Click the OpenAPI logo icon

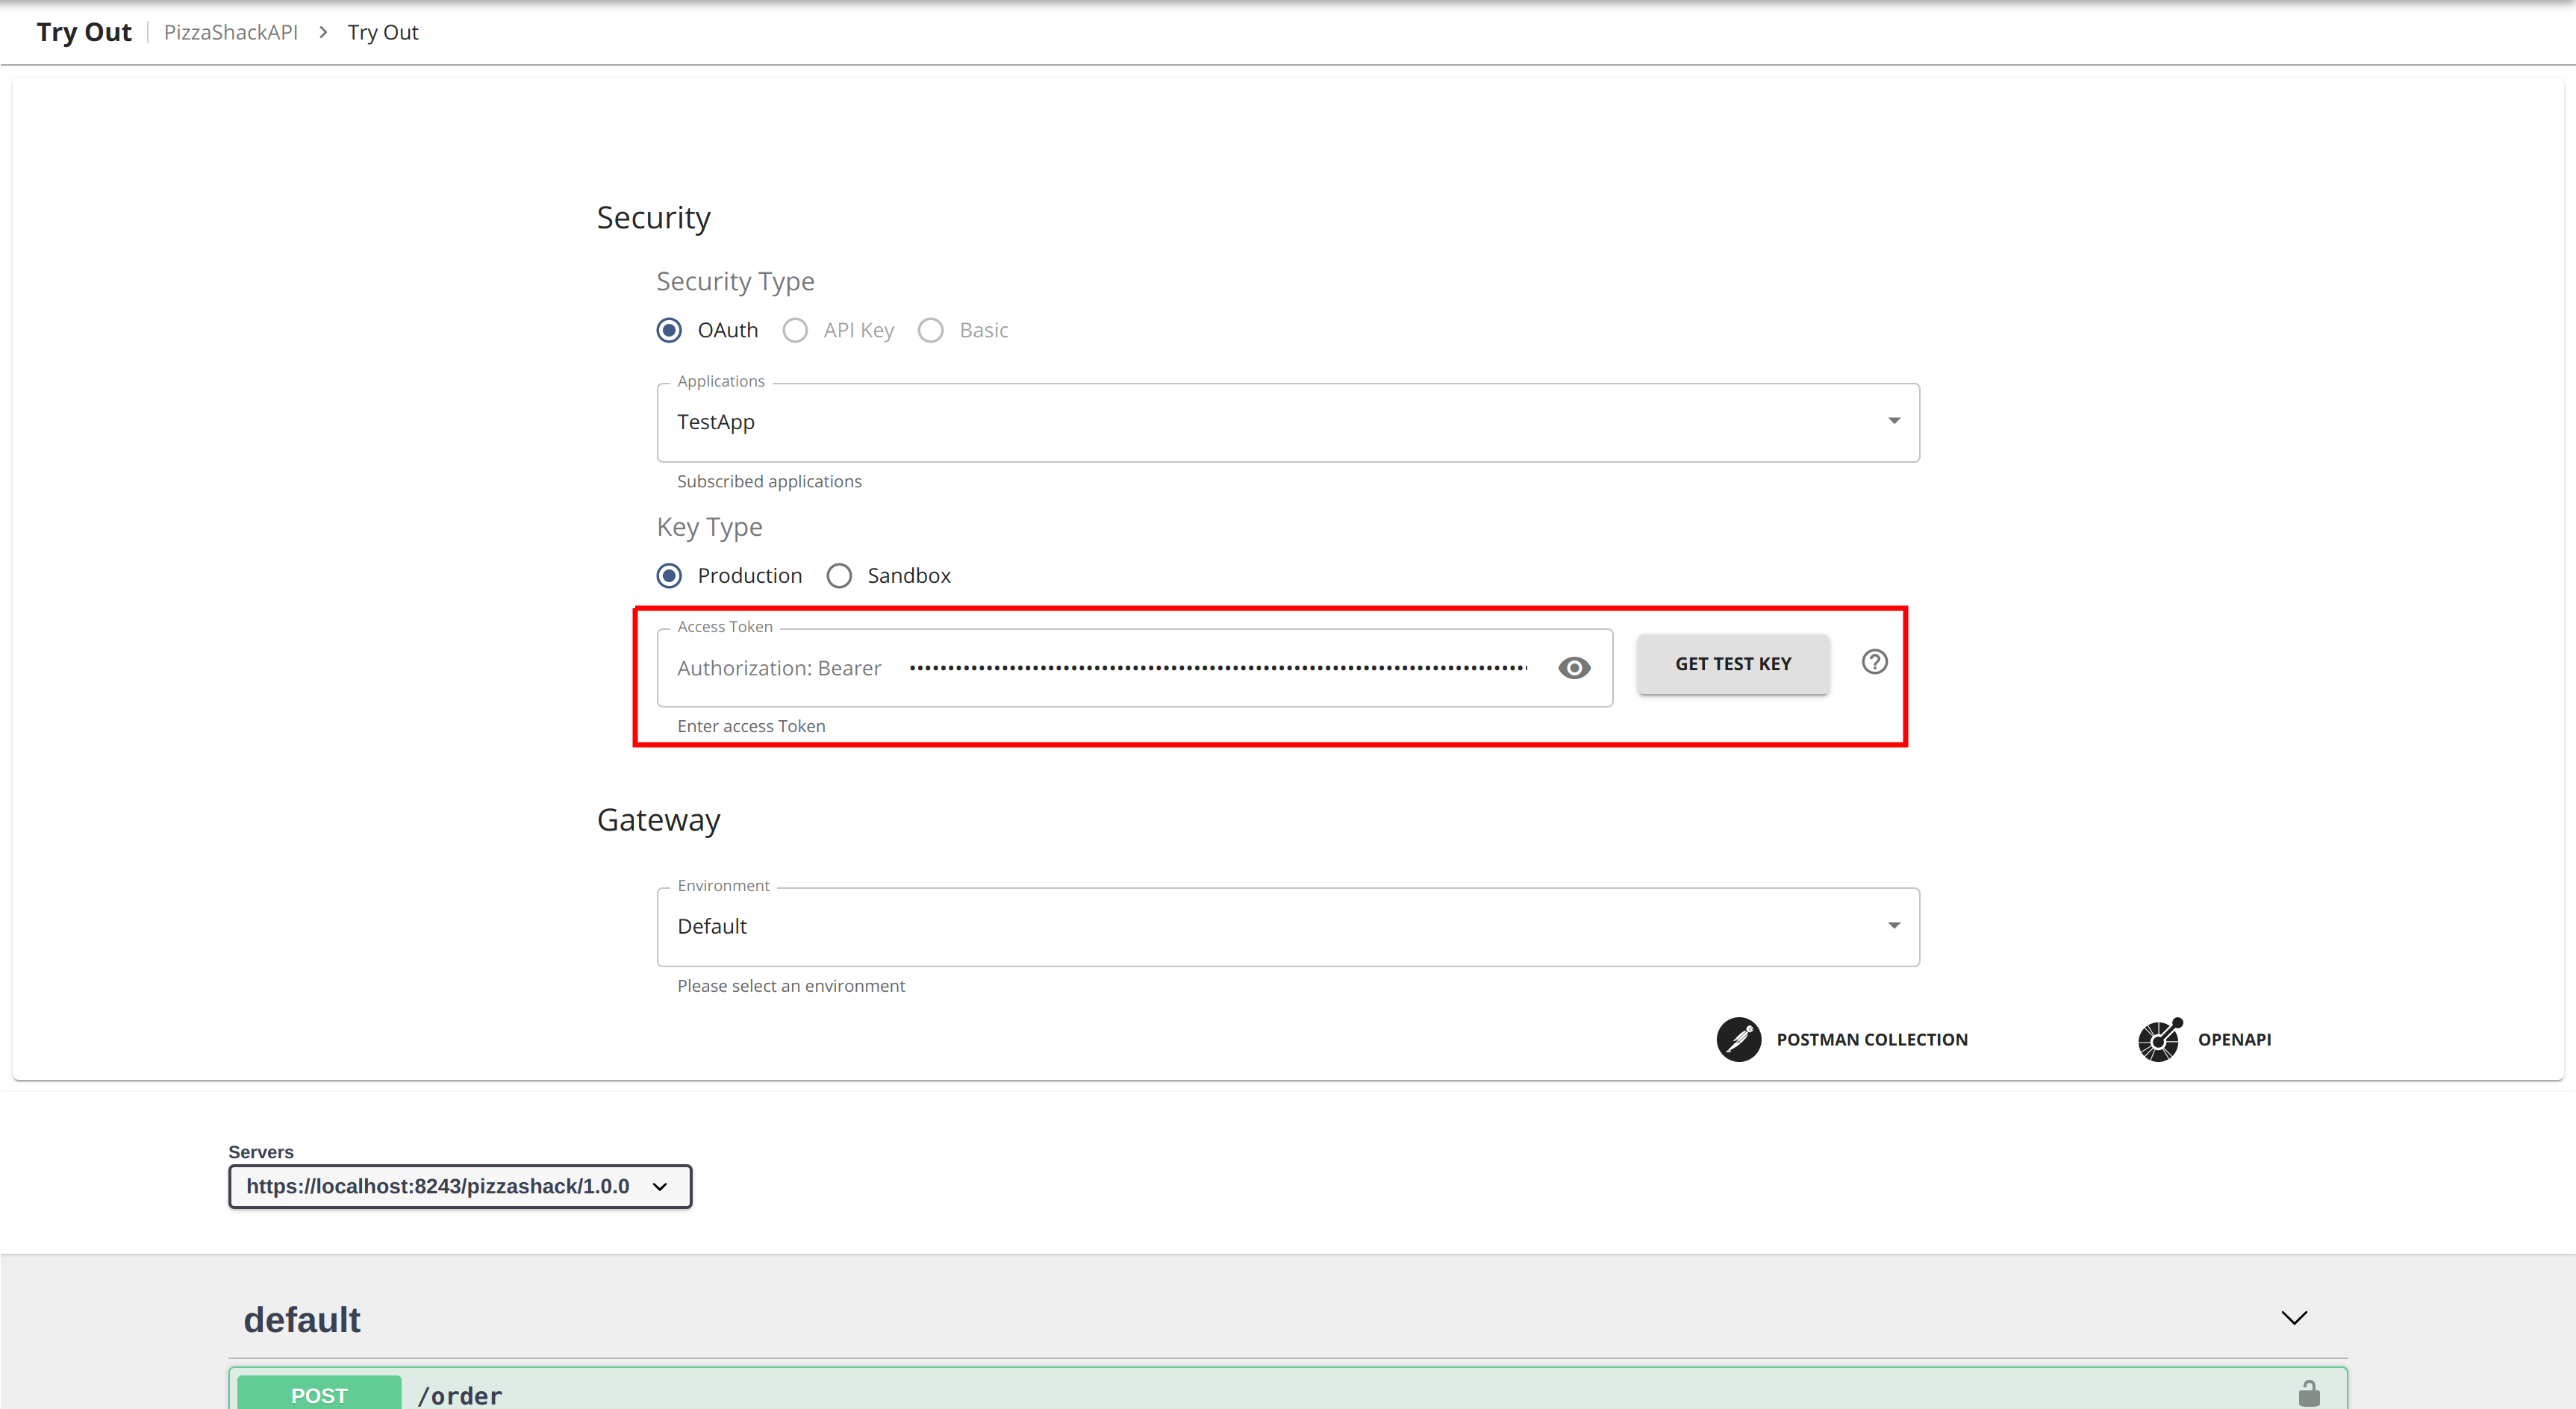coord(2160,1039)
